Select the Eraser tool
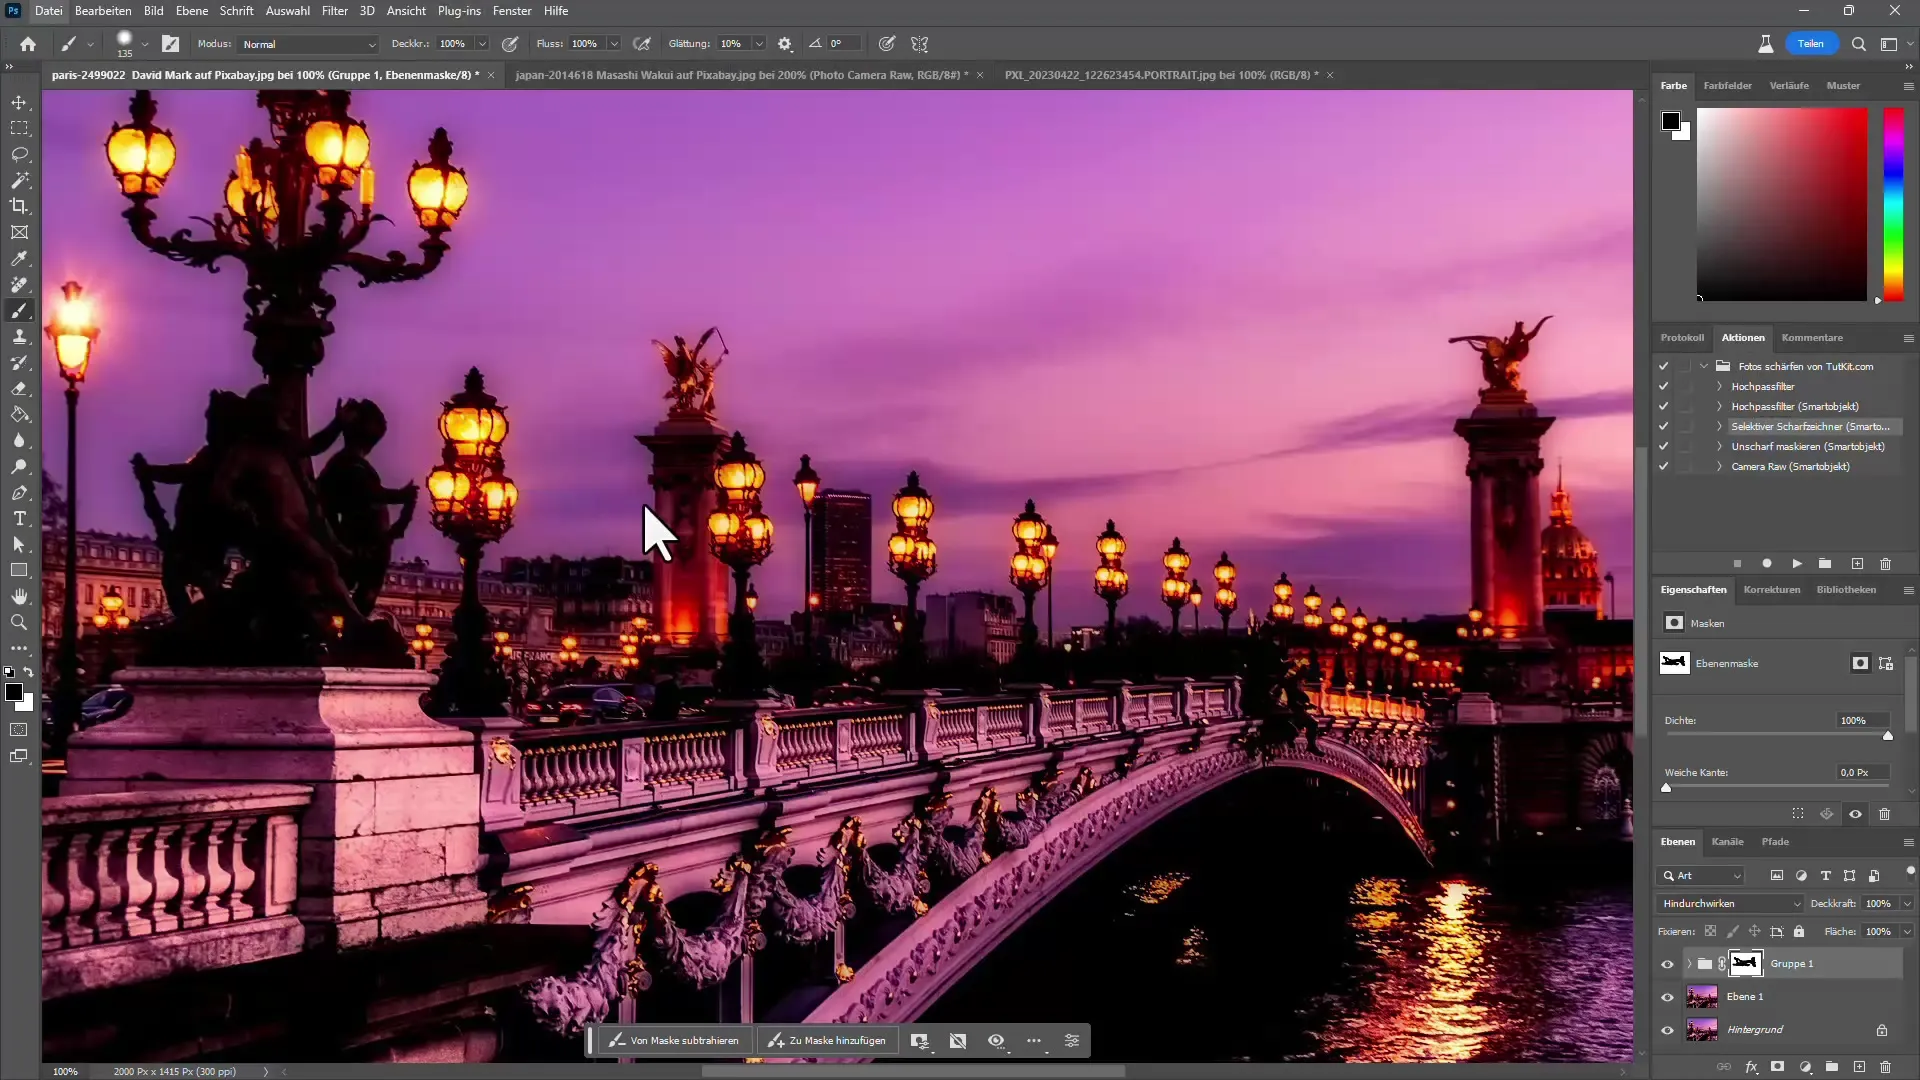This screenshot has width=1920, height=1080. 19,389
